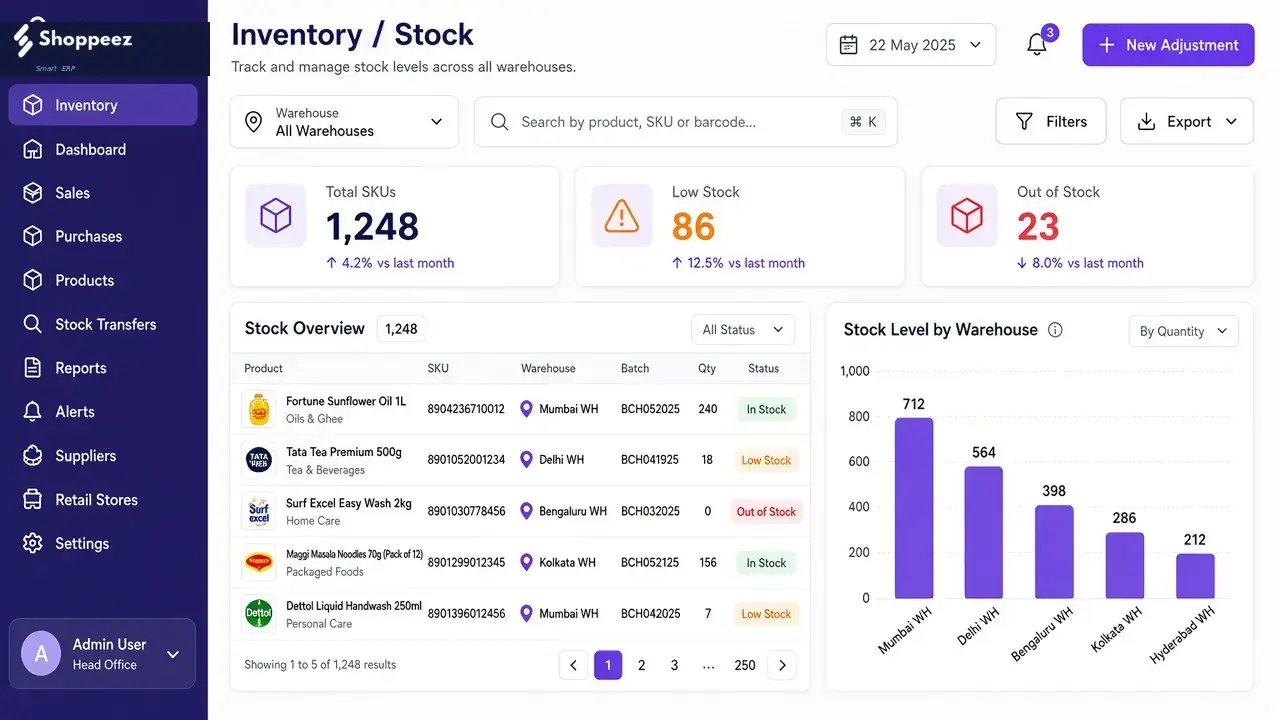Click SKU 8904236710012

tap(466, 409)
